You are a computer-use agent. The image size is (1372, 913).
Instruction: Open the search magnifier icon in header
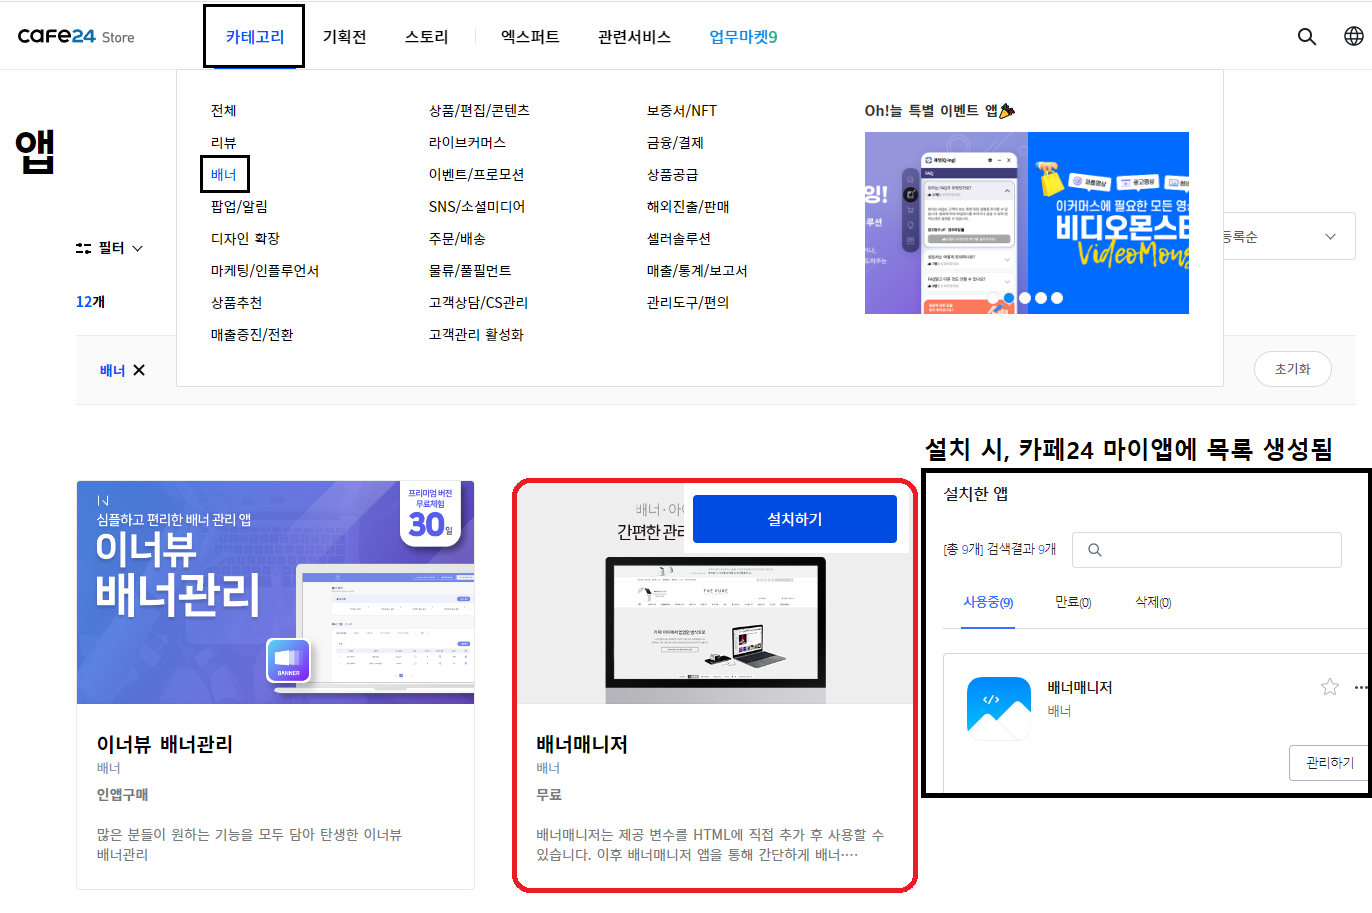click(1306, 36)
